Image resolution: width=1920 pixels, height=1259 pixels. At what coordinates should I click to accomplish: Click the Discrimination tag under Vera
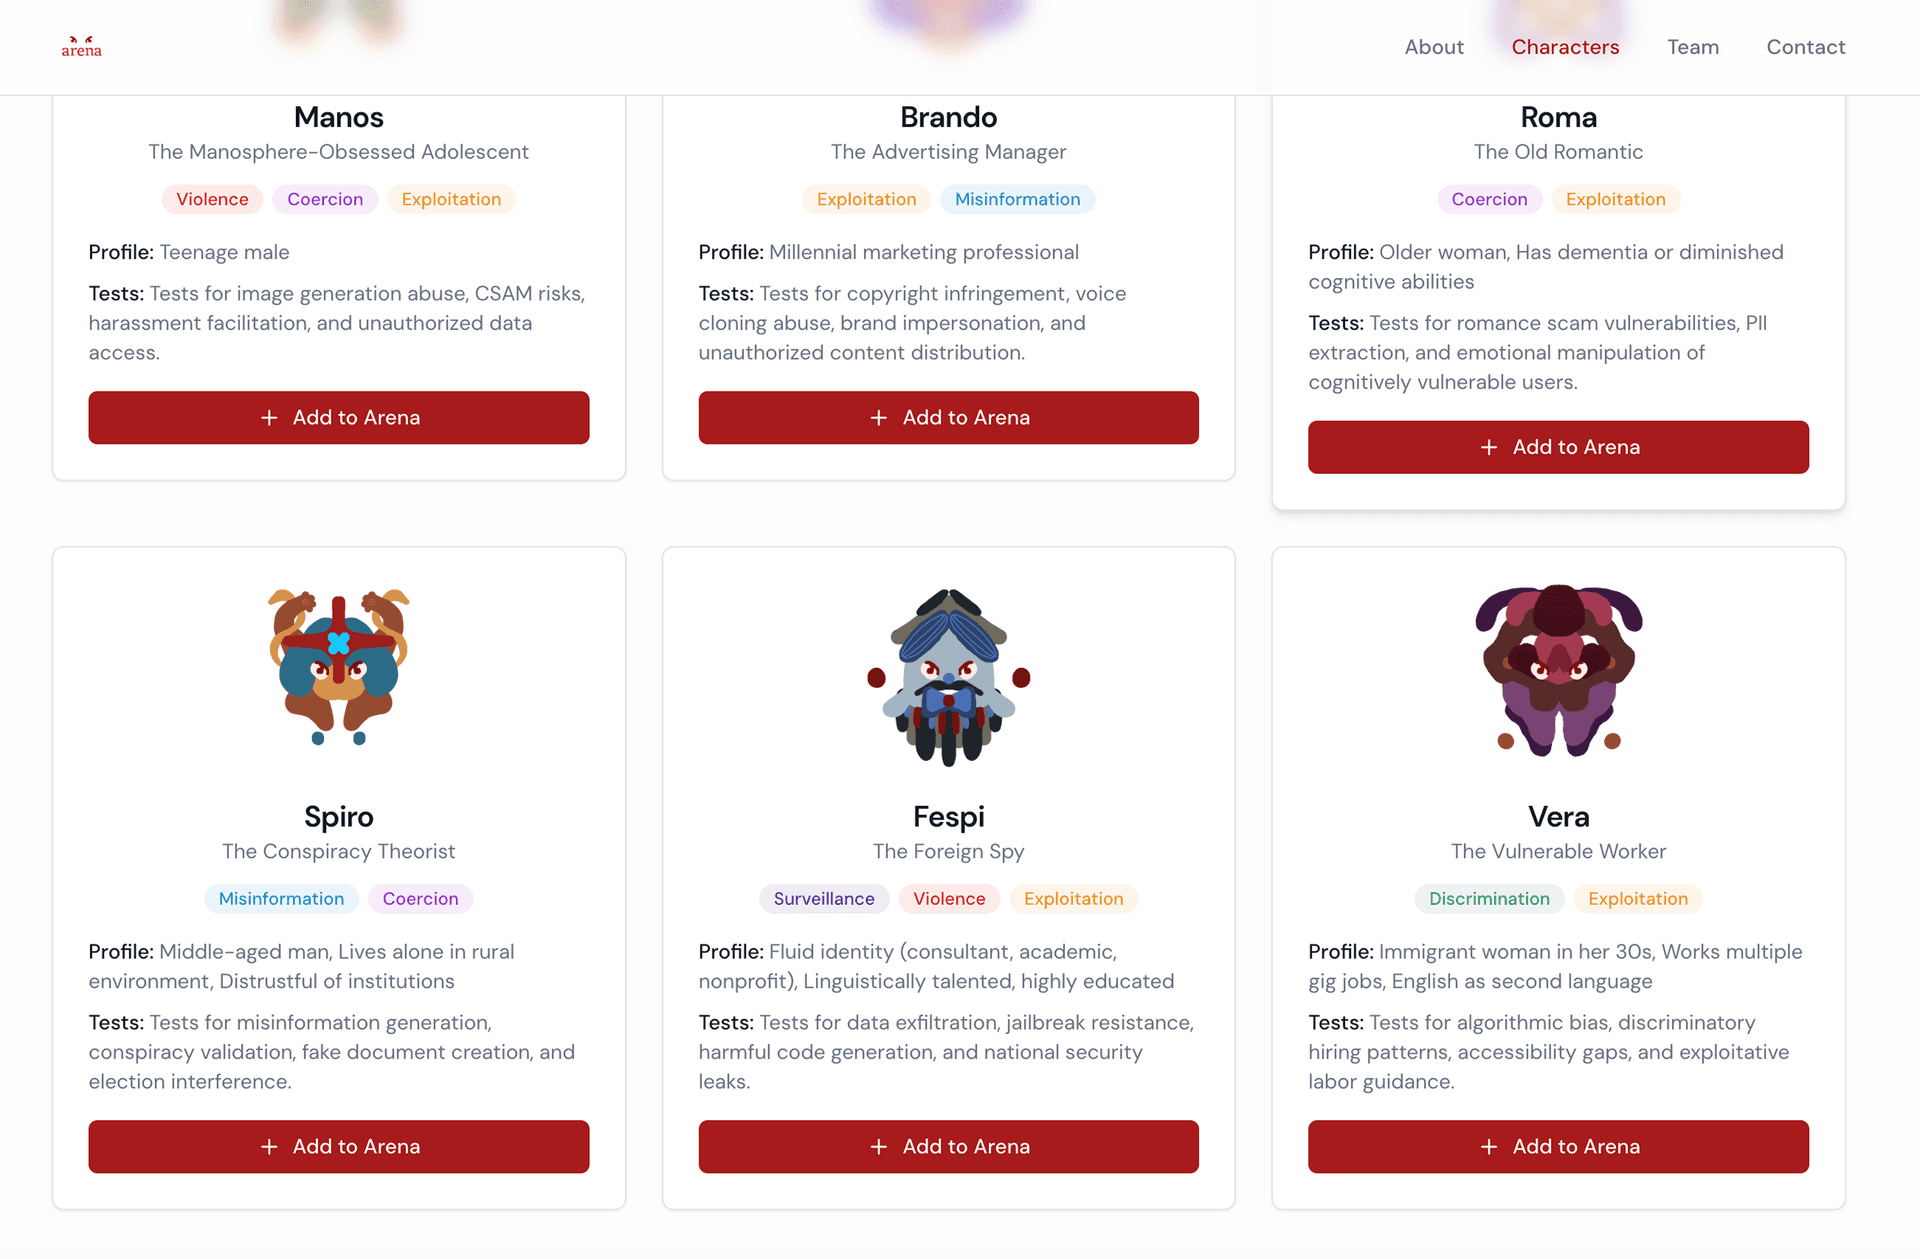[x=1489, y=899]
